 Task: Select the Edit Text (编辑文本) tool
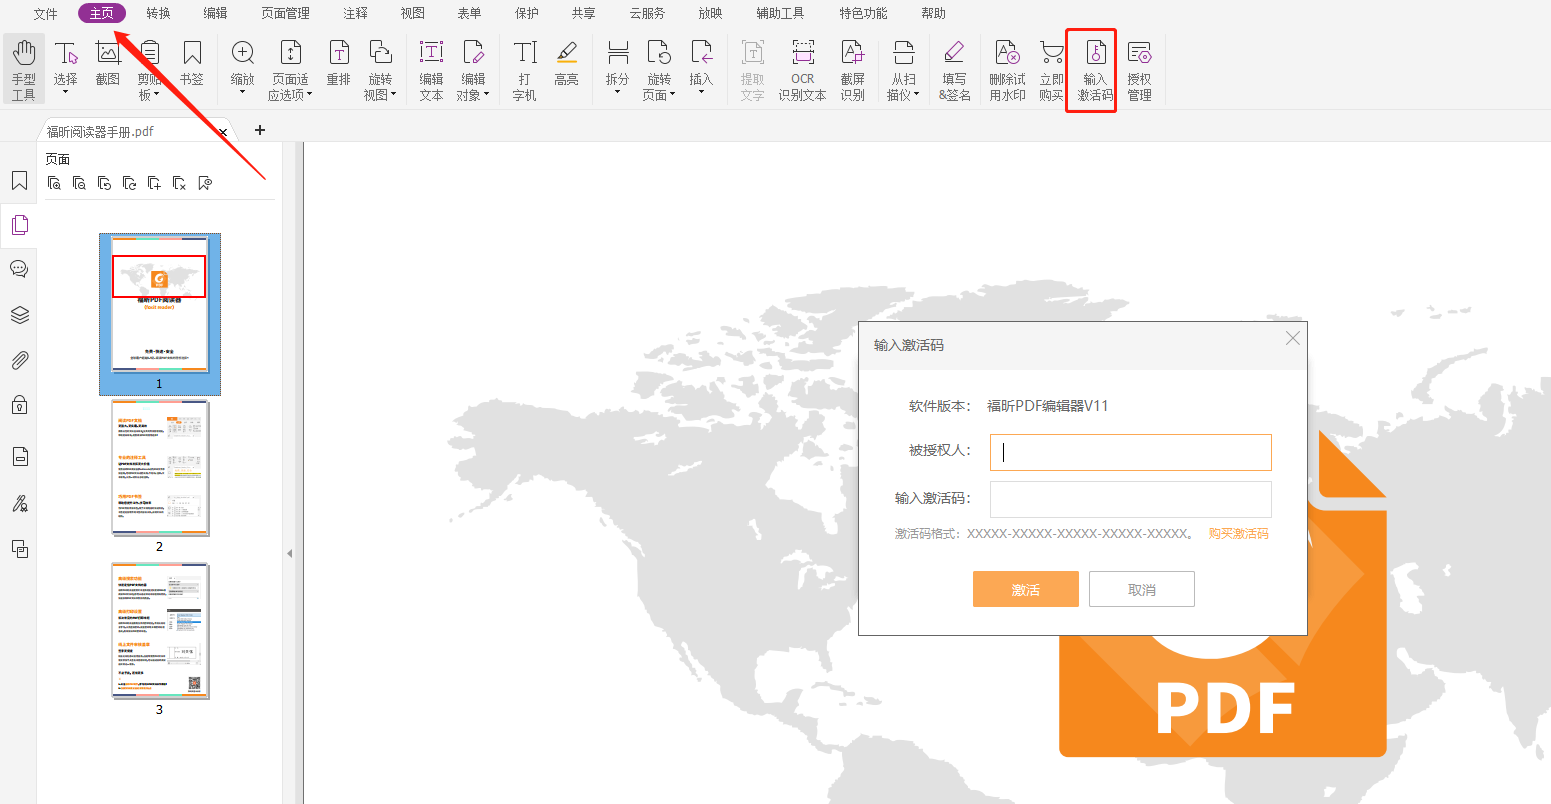[431, 68]
